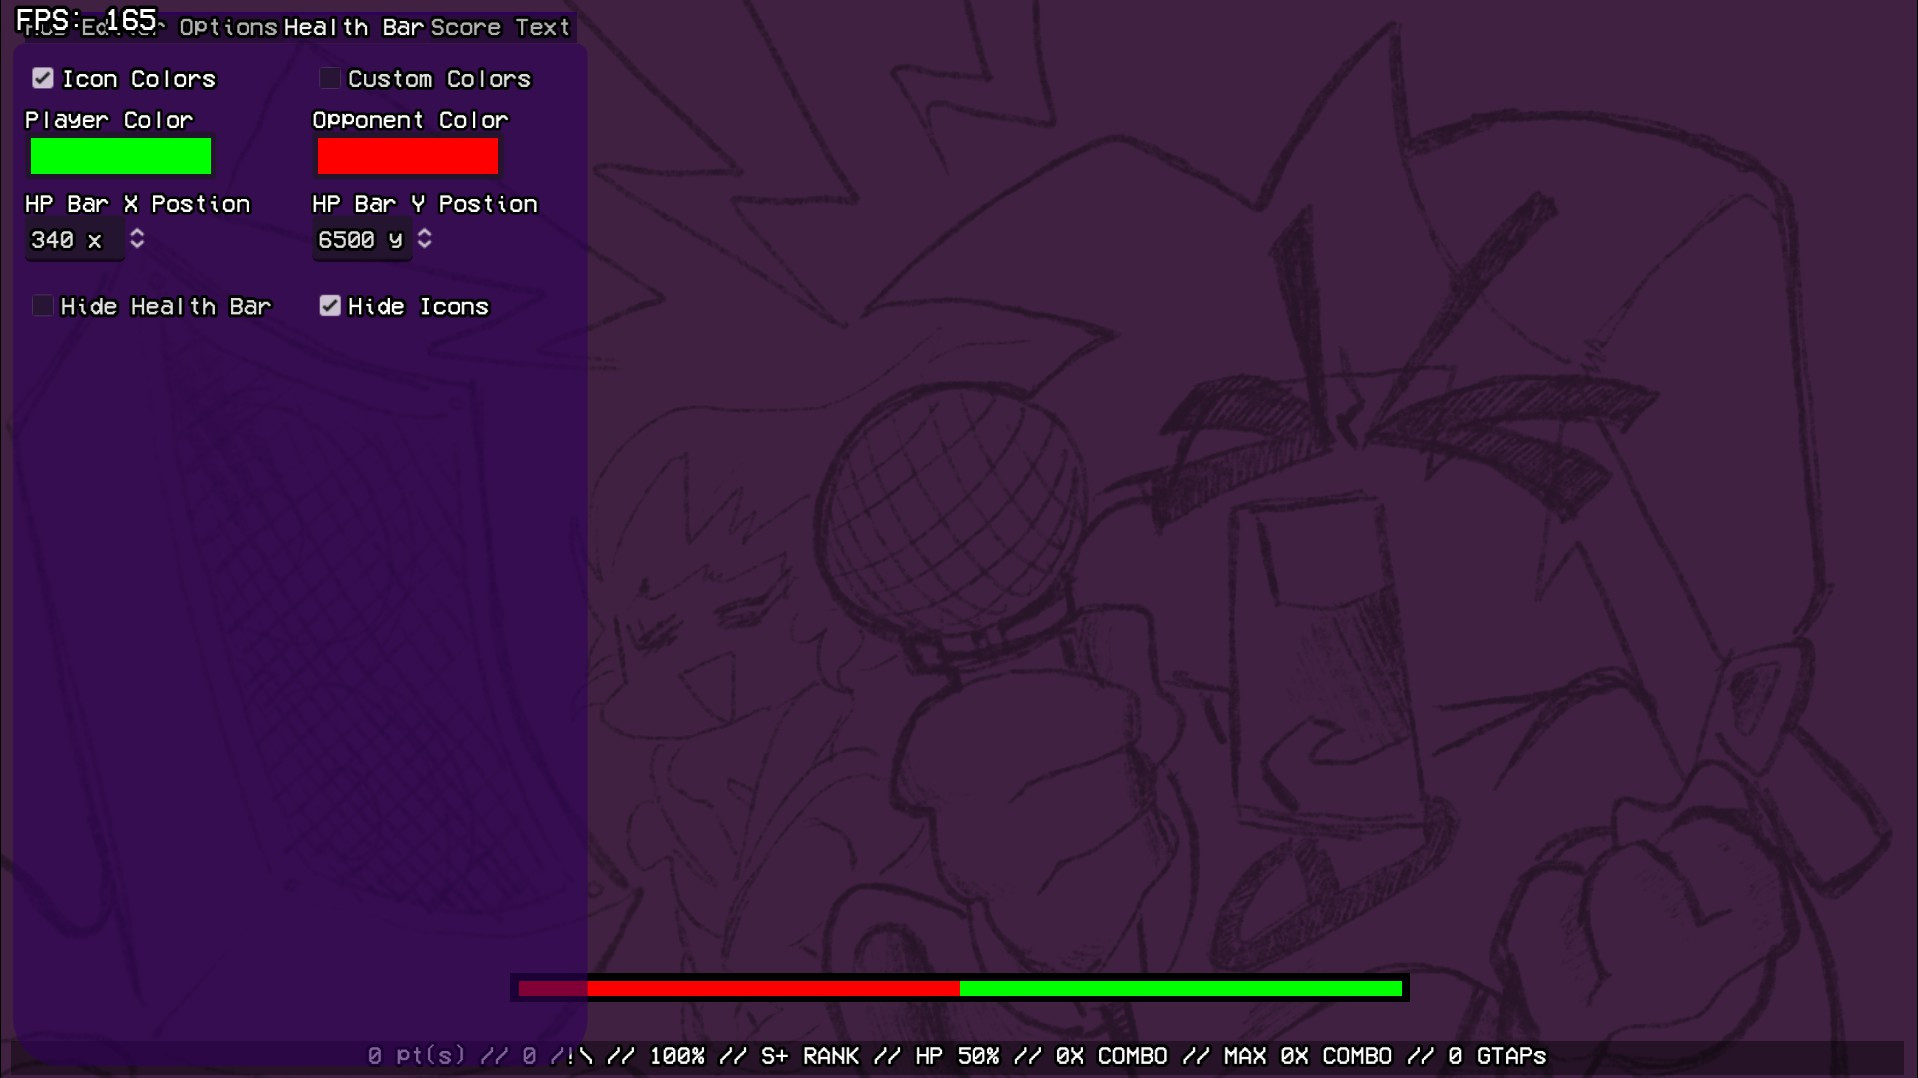Open the green Player Color swatch
Screen dimensions: 1918x1078
pos(120,156)
